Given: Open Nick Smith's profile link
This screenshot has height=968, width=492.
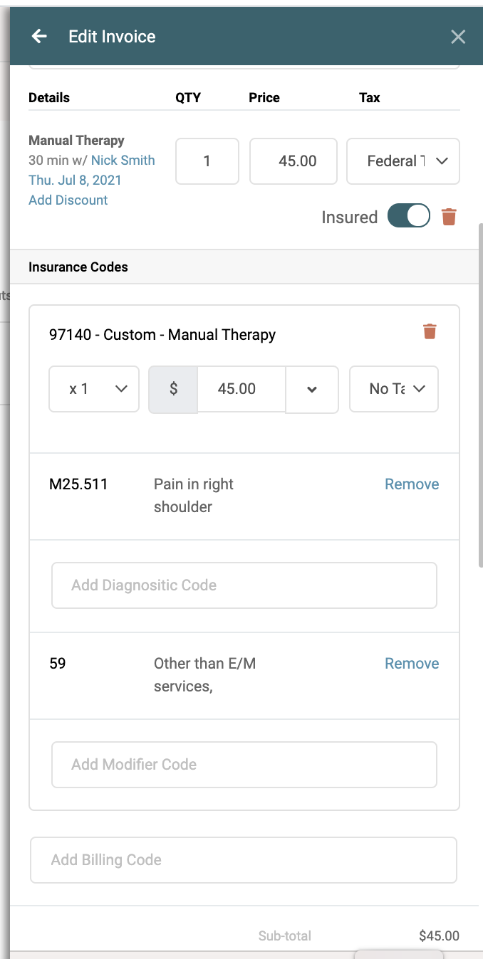Looking at the screenshot, I should click(123, 161).
